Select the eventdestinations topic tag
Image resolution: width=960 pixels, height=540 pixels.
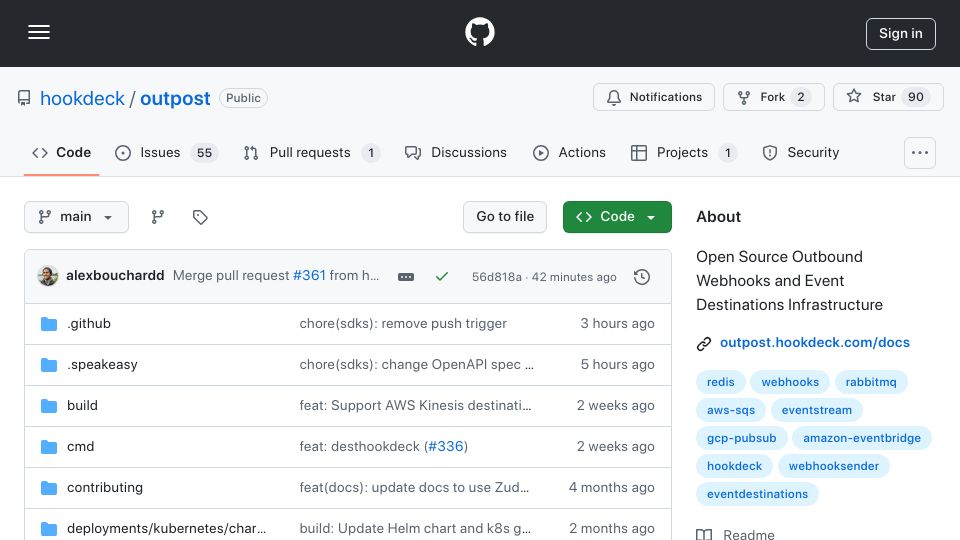point(757,495)
